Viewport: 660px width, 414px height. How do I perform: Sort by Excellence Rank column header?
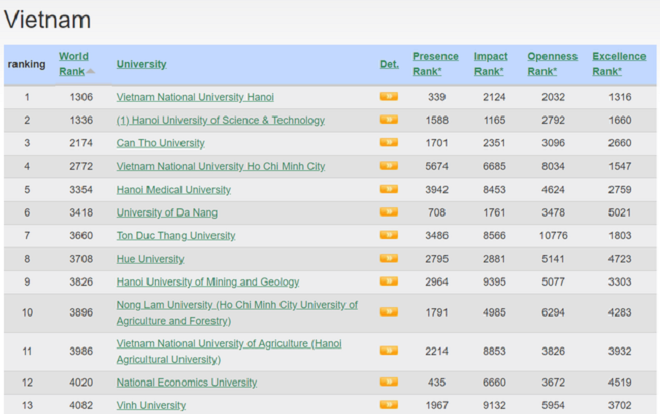click(x=618, y=63)
